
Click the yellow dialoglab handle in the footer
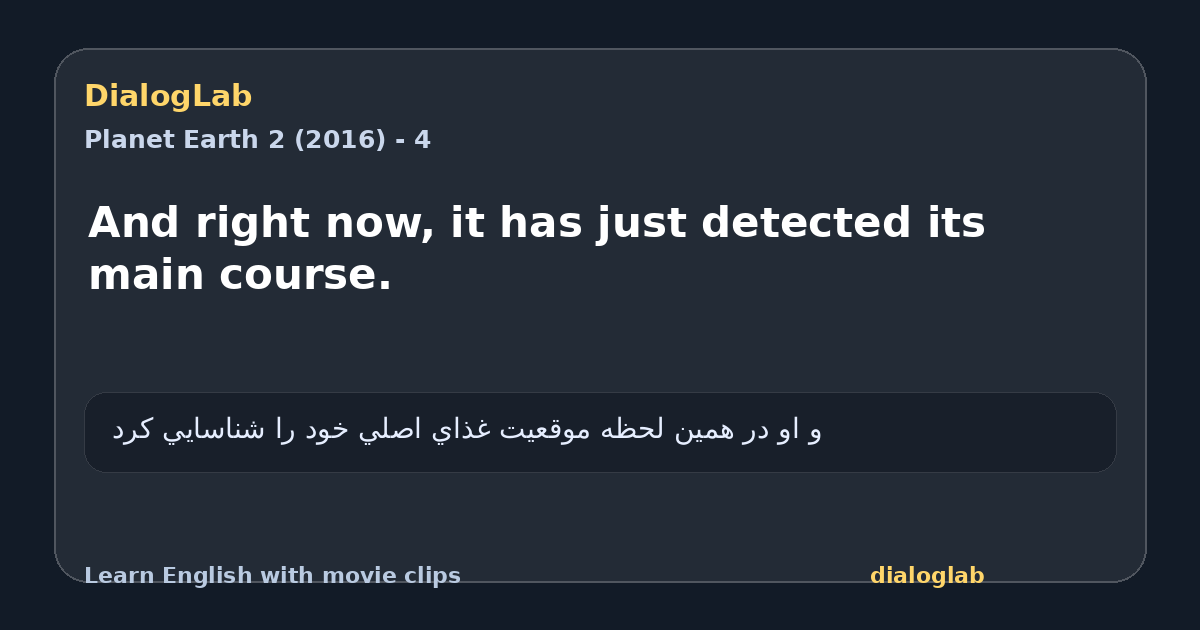(927, 576)
